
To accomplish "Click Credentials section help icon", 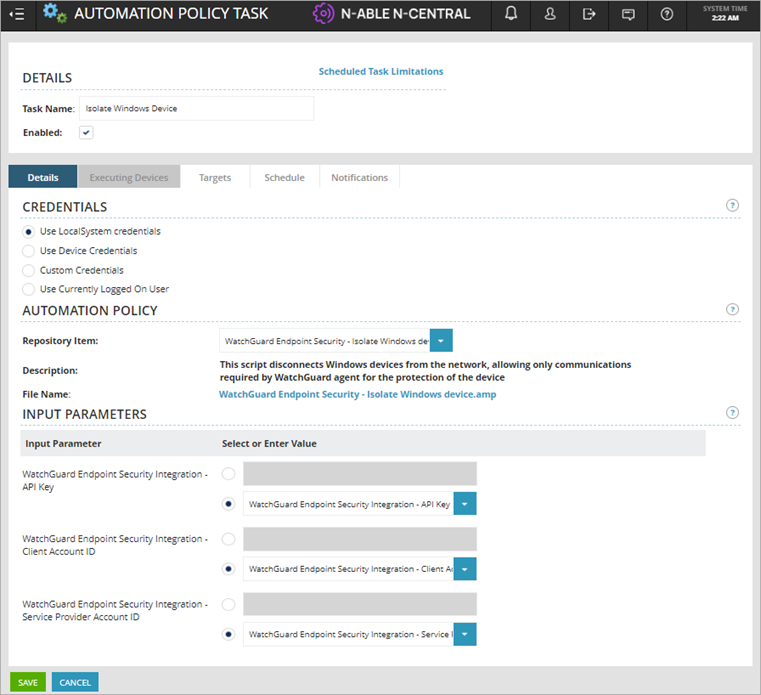I will point(732,205).
